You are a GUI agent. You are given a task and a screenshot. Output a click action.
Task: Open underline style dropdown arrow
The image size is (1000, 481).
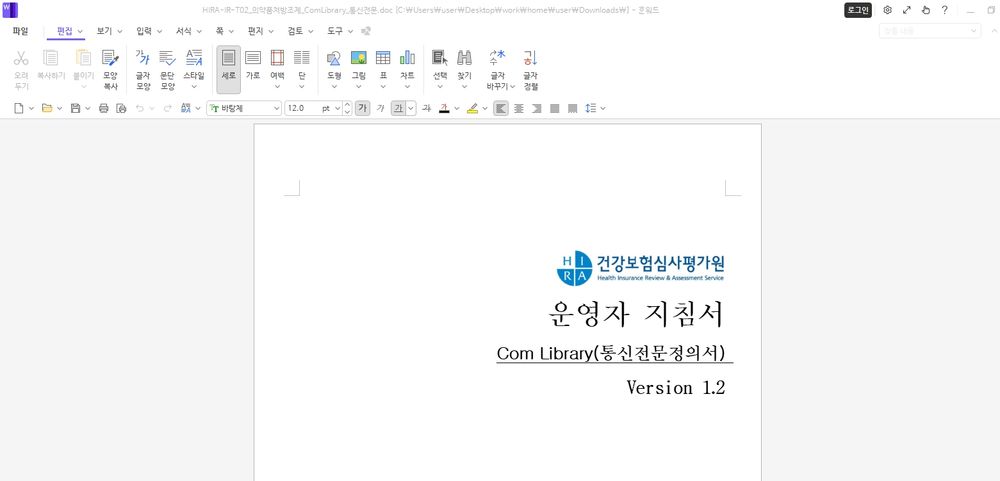click(x=411, y=108)
